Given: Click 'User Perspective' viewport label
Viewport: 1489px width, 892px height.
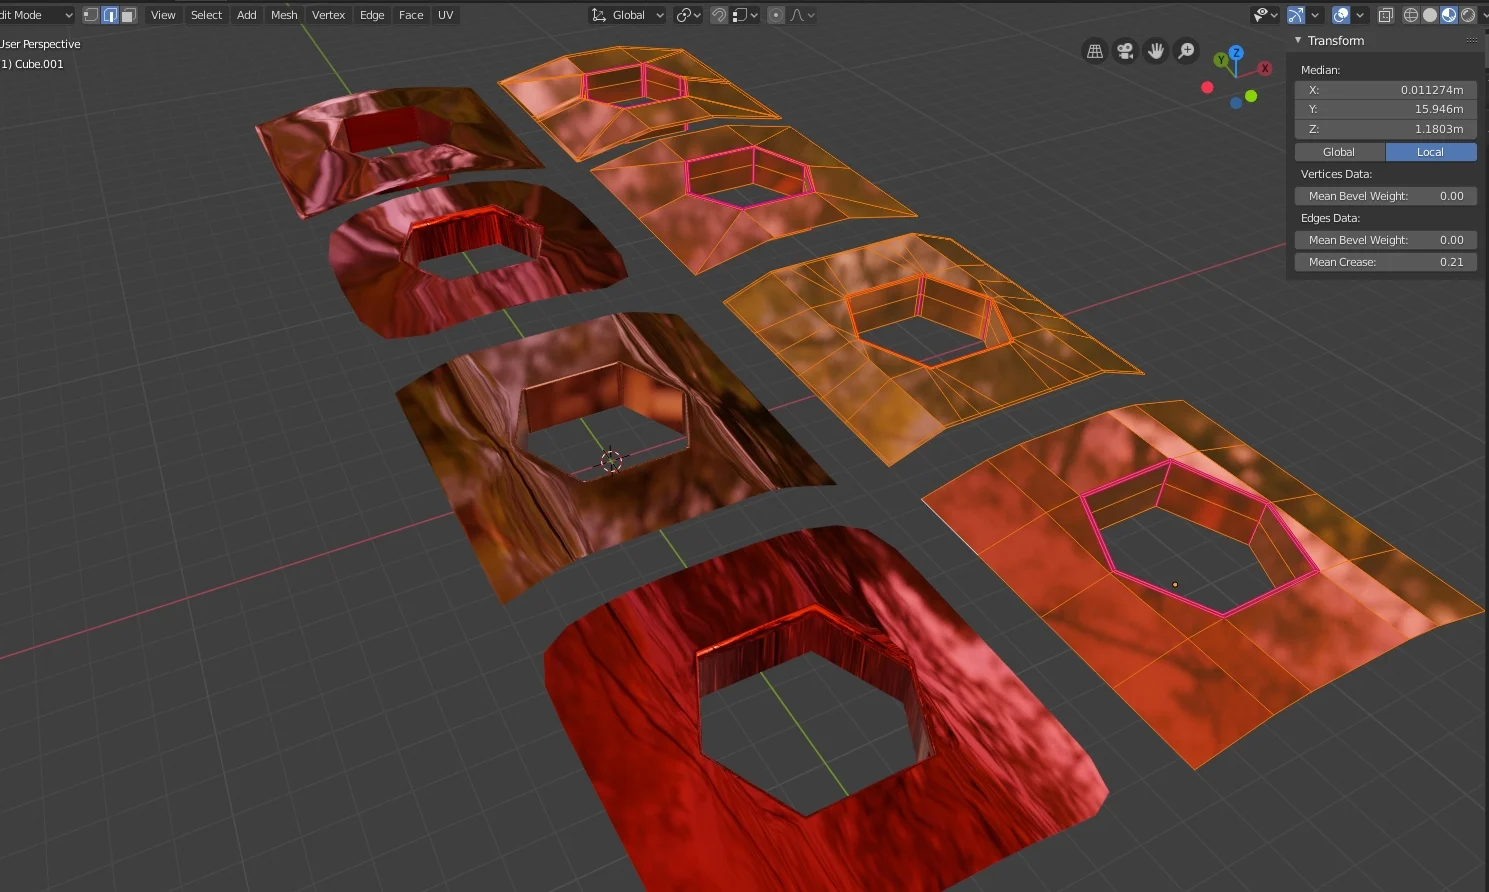Looking at the screenshot, I should pos(40,44).
